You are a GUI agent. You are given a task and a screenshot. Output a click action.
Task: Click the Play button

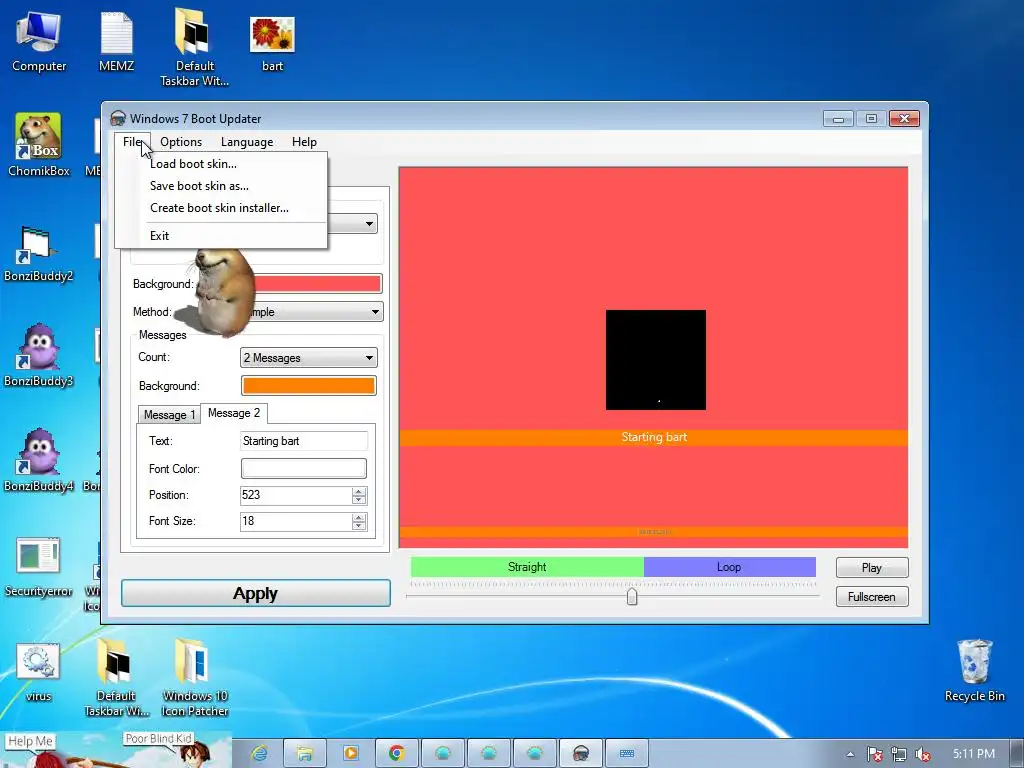tap(872, 568)
